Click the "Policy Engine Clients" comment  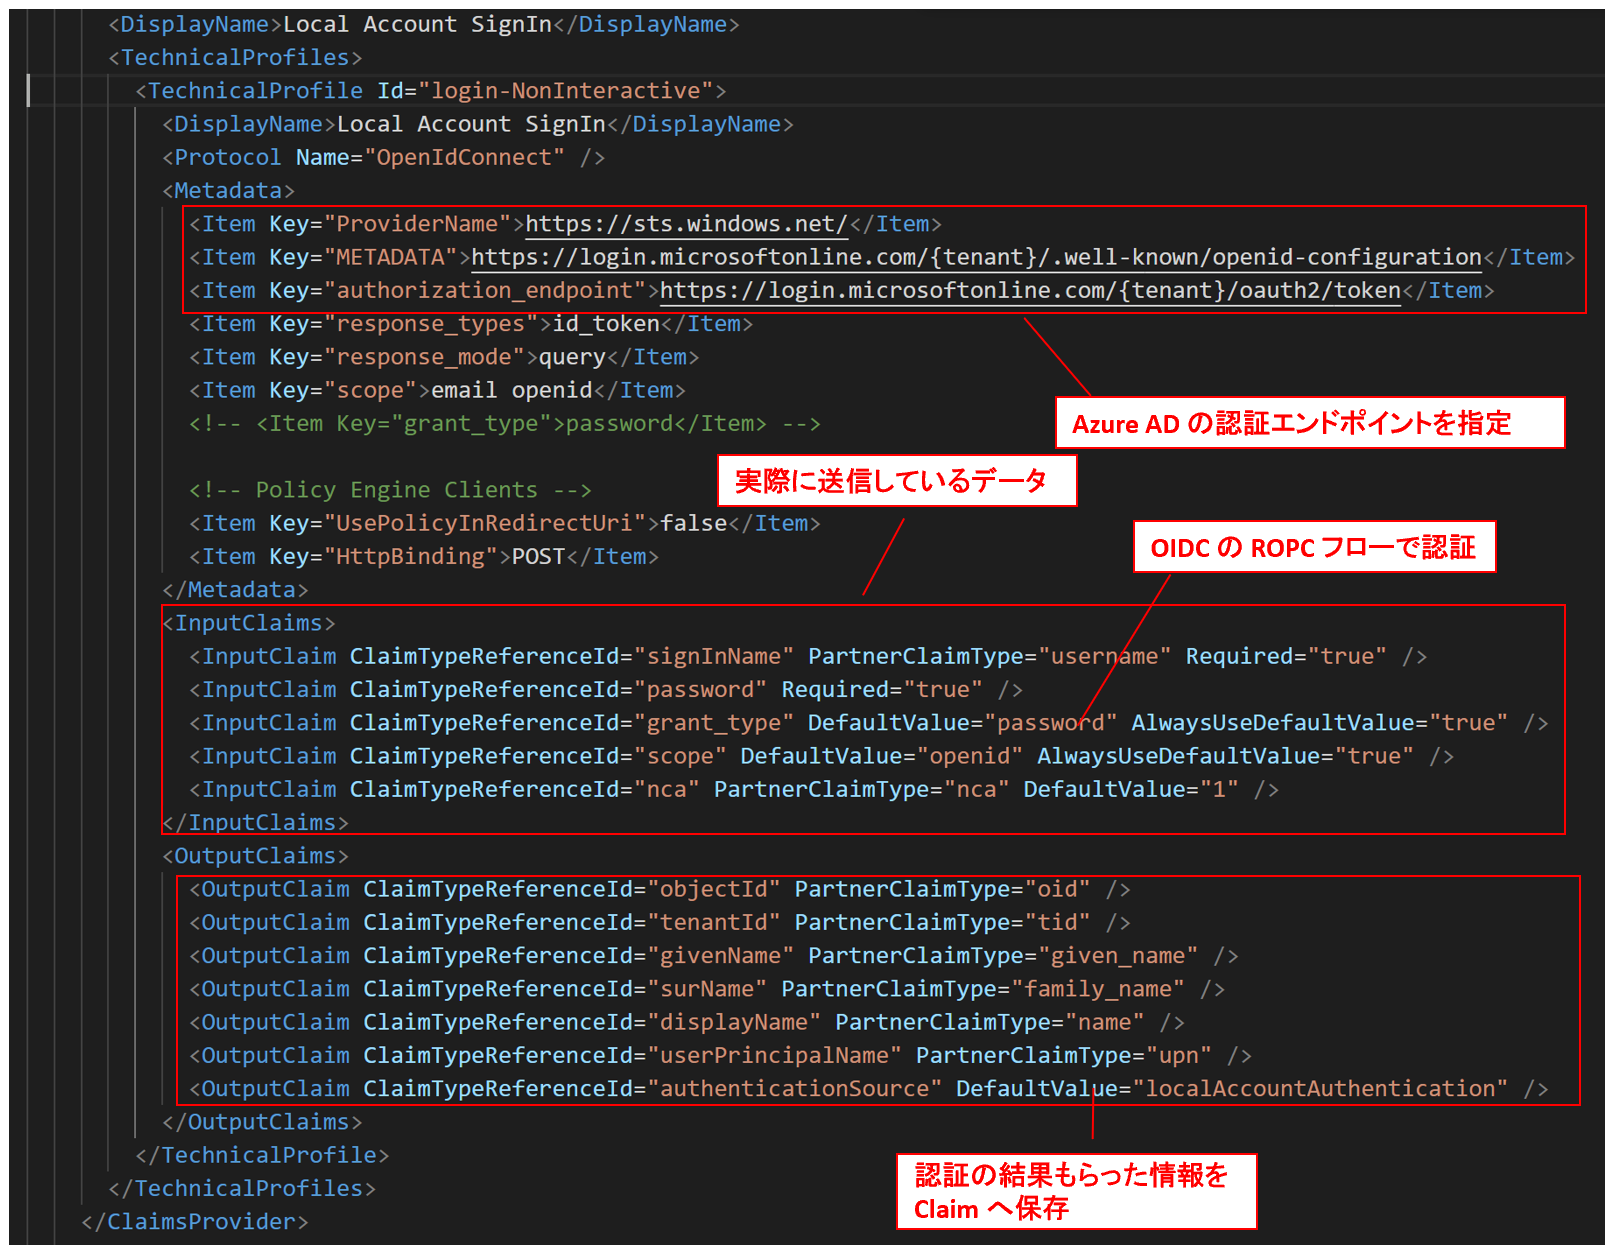coord(390,490)
